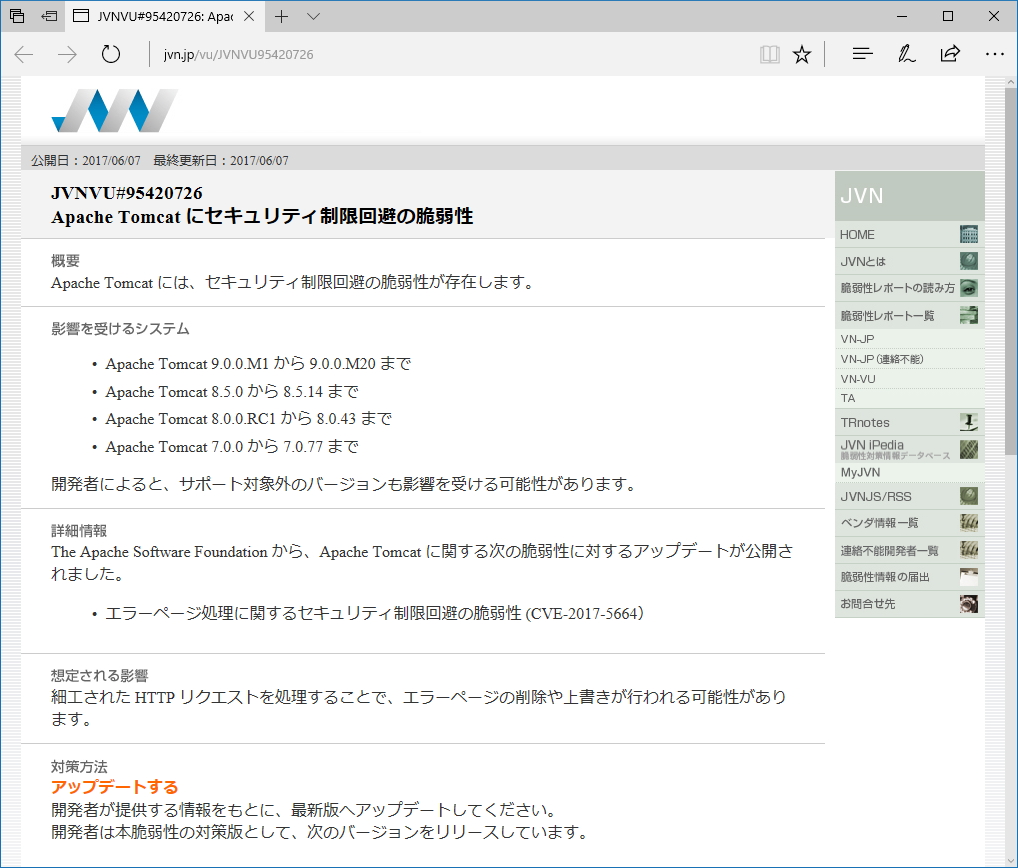The image size is (1018, 868).
Task: Click the HOME building icon in JVN sidebar
Action: (967, 234)
